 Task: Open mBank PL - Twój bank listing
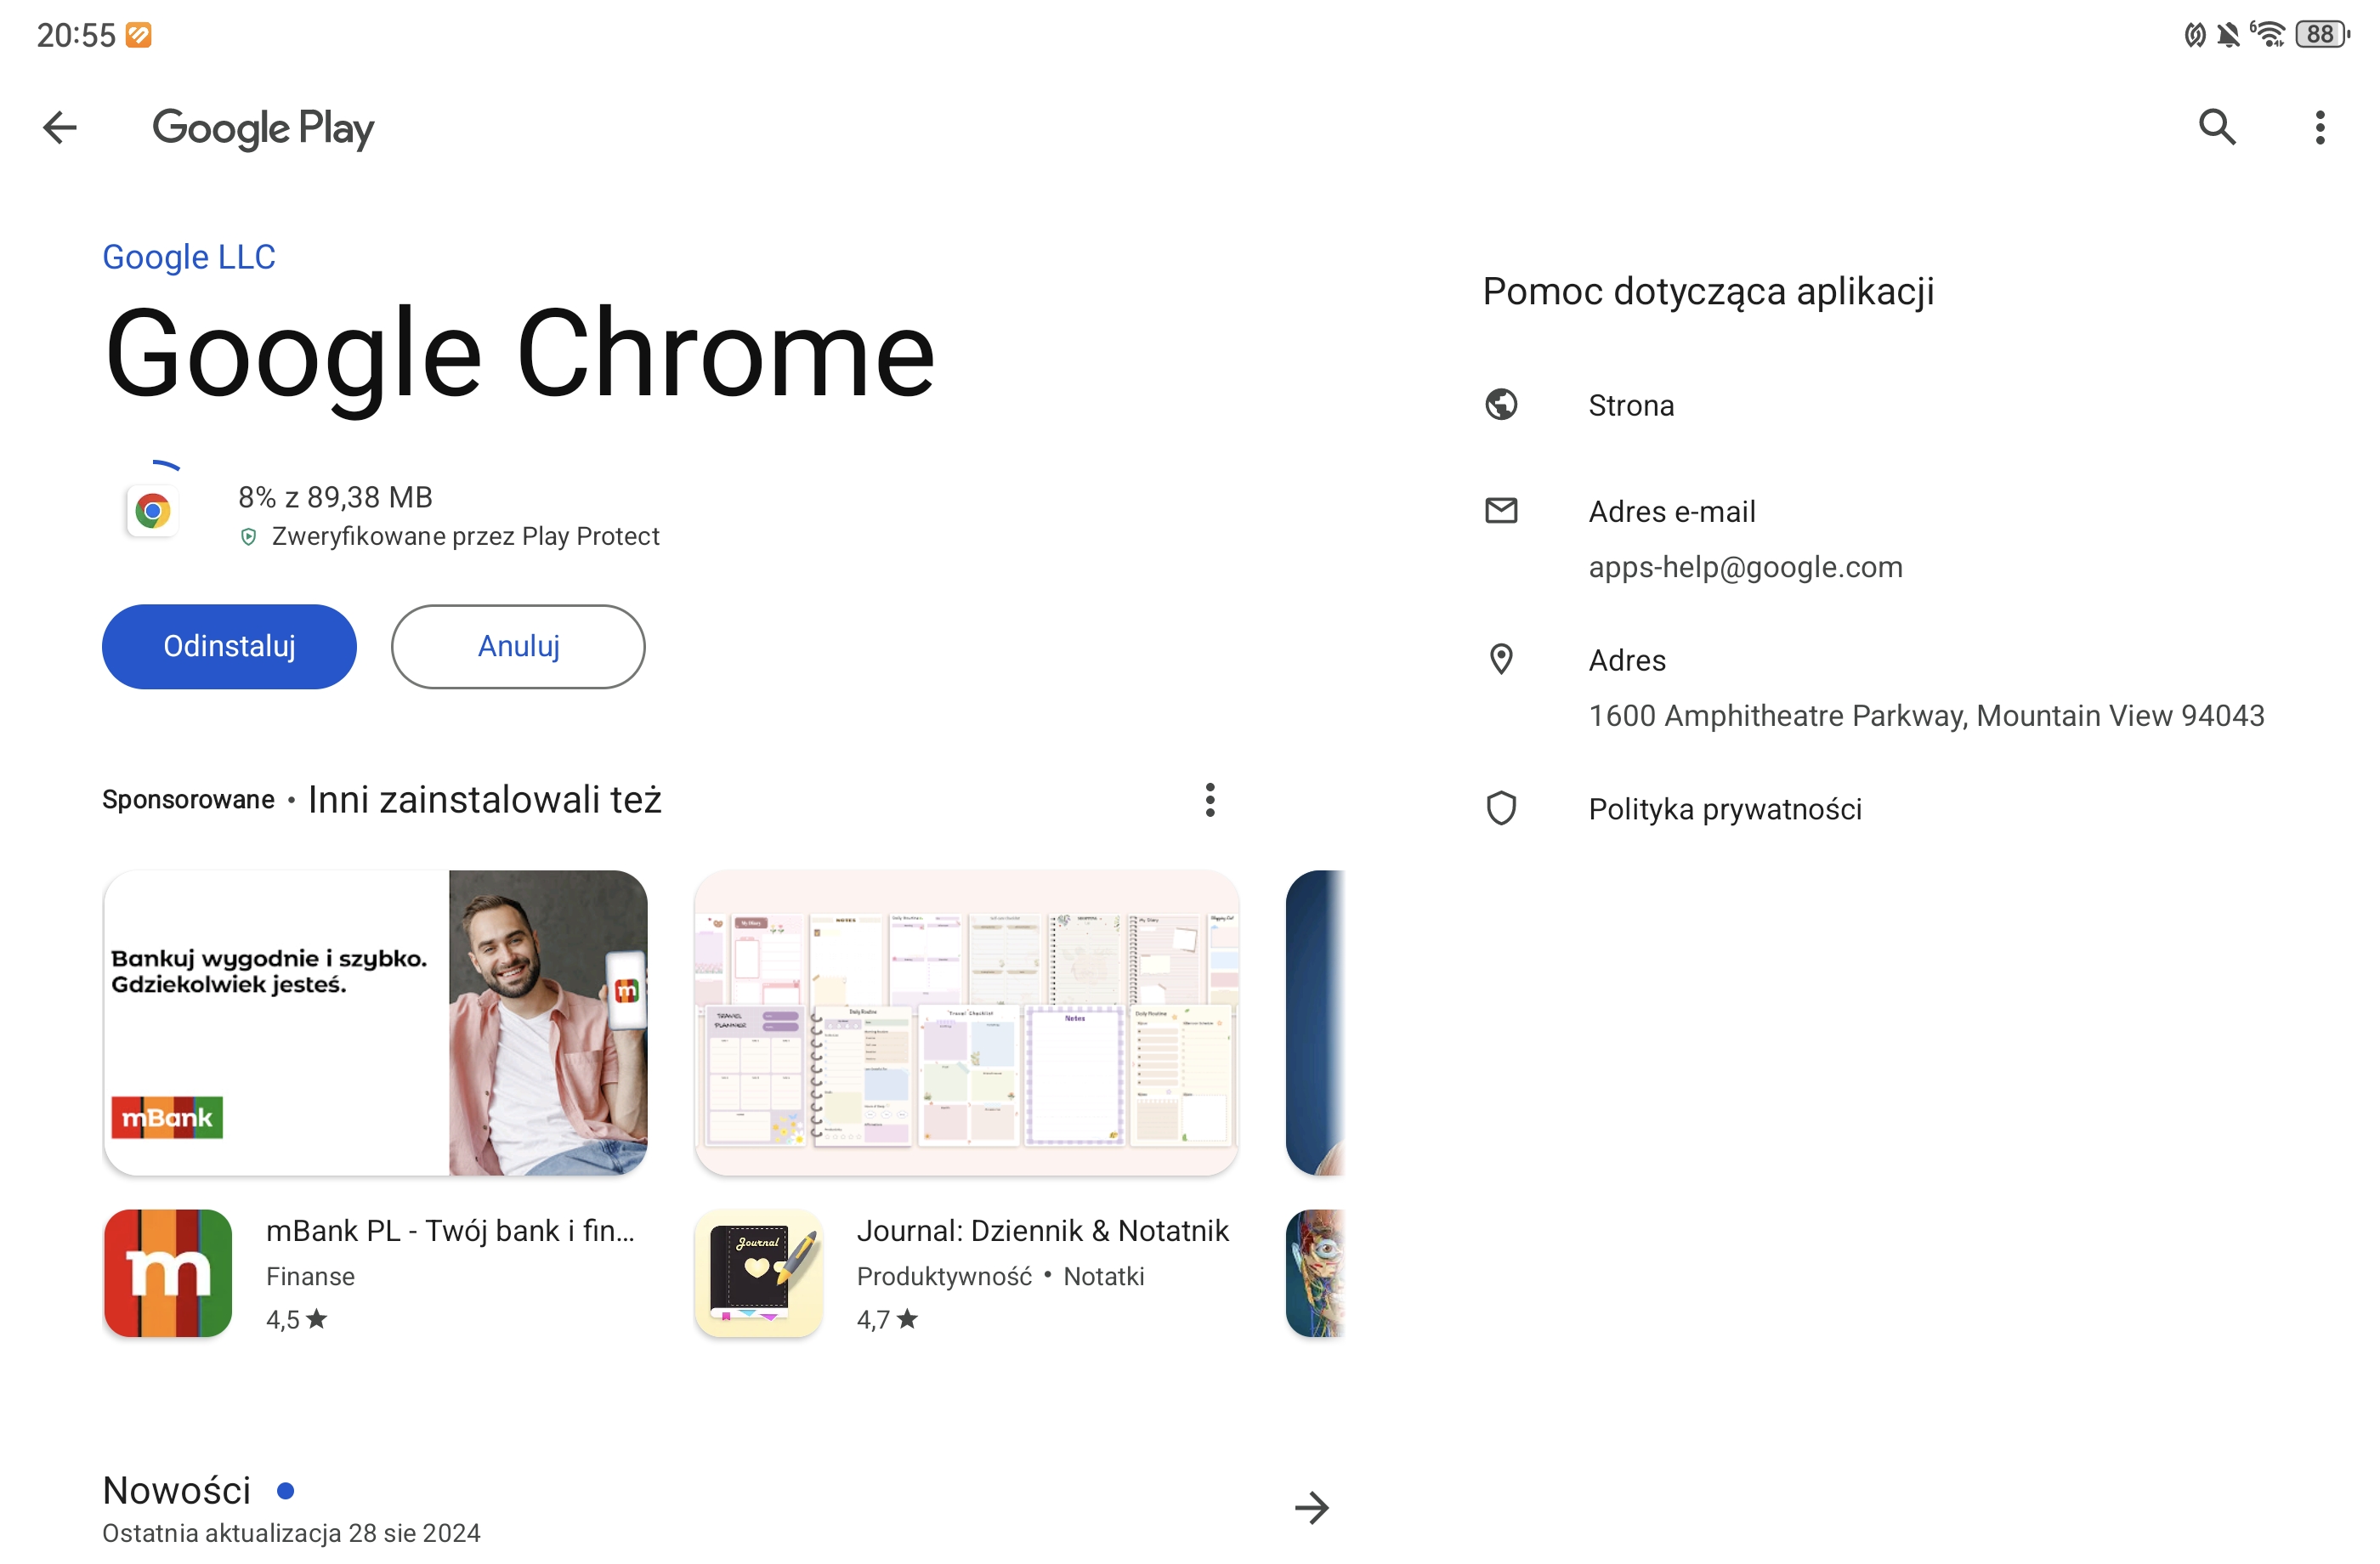pyautogui.click(x=450, y=1230)
